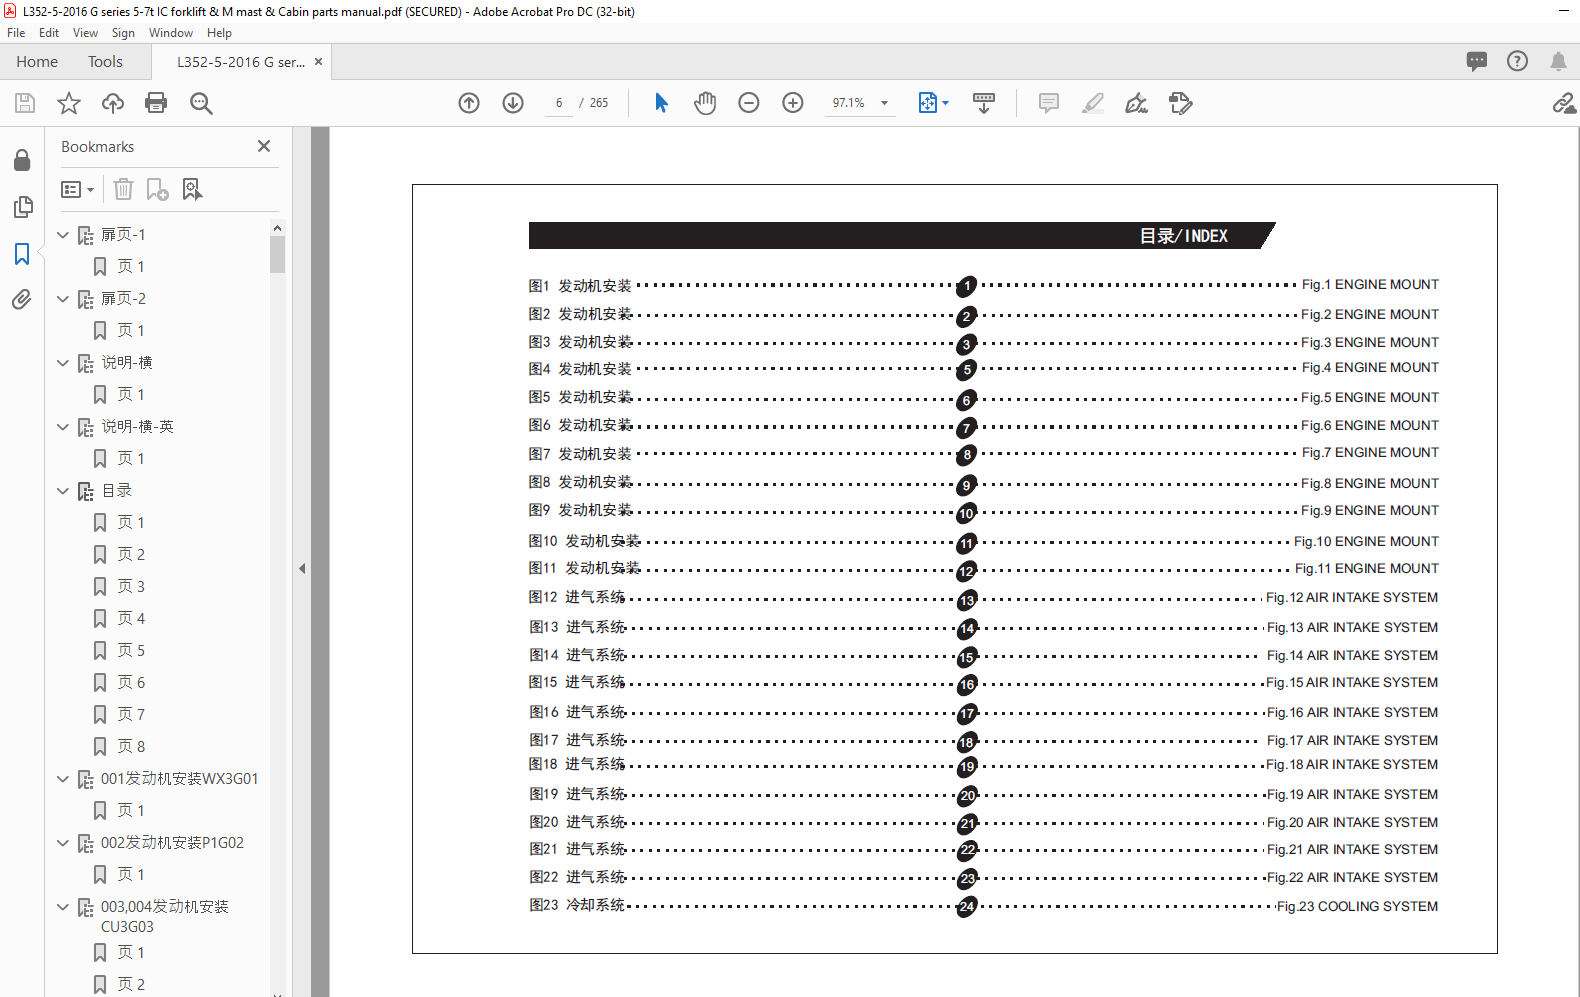Open bookmark options dropdown menu
Image resolution: width=1580 pixels, height=997 pixels.
(77, 189)
